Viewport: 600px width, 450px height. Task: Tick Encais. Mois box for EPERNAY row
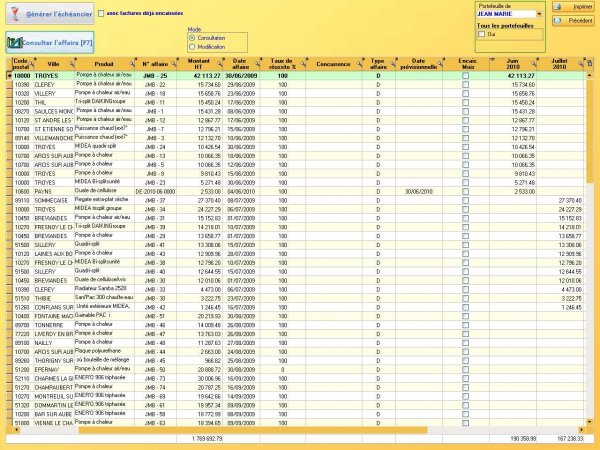465,370
